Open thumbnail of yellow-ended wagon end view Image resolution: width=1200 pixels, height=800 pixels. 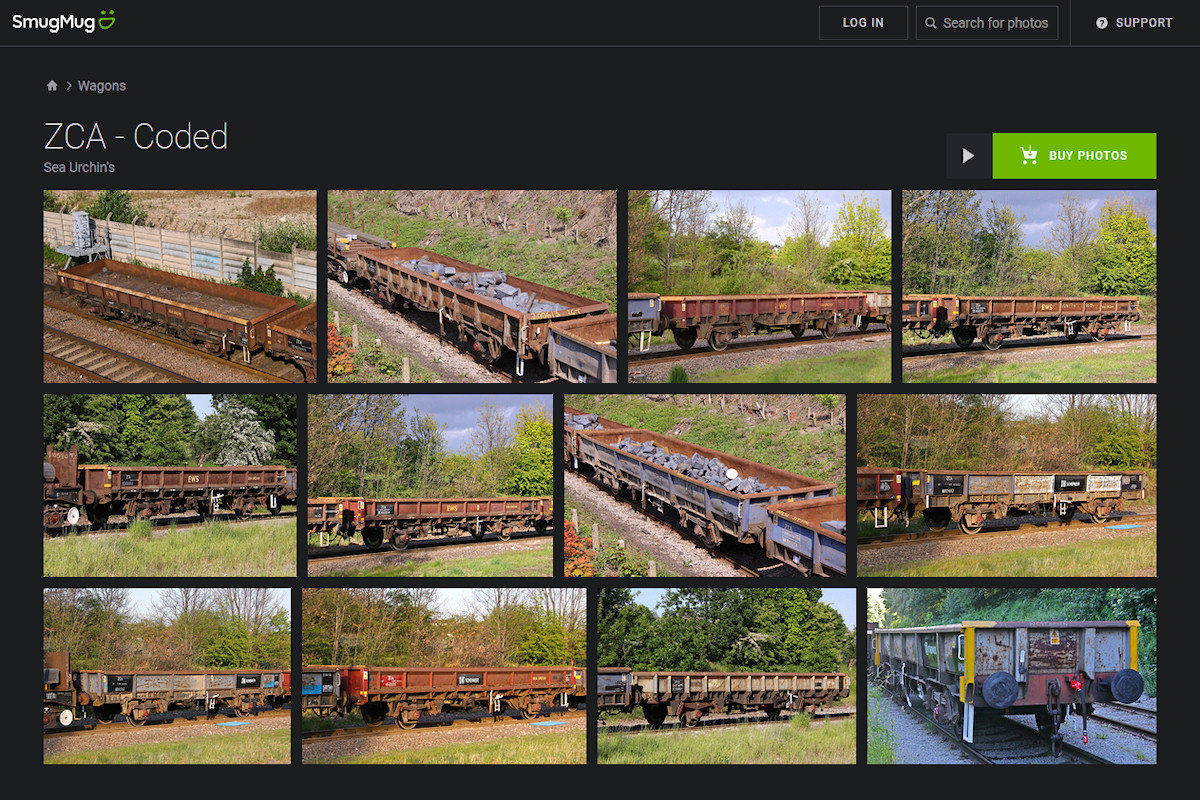point(1011,676)
